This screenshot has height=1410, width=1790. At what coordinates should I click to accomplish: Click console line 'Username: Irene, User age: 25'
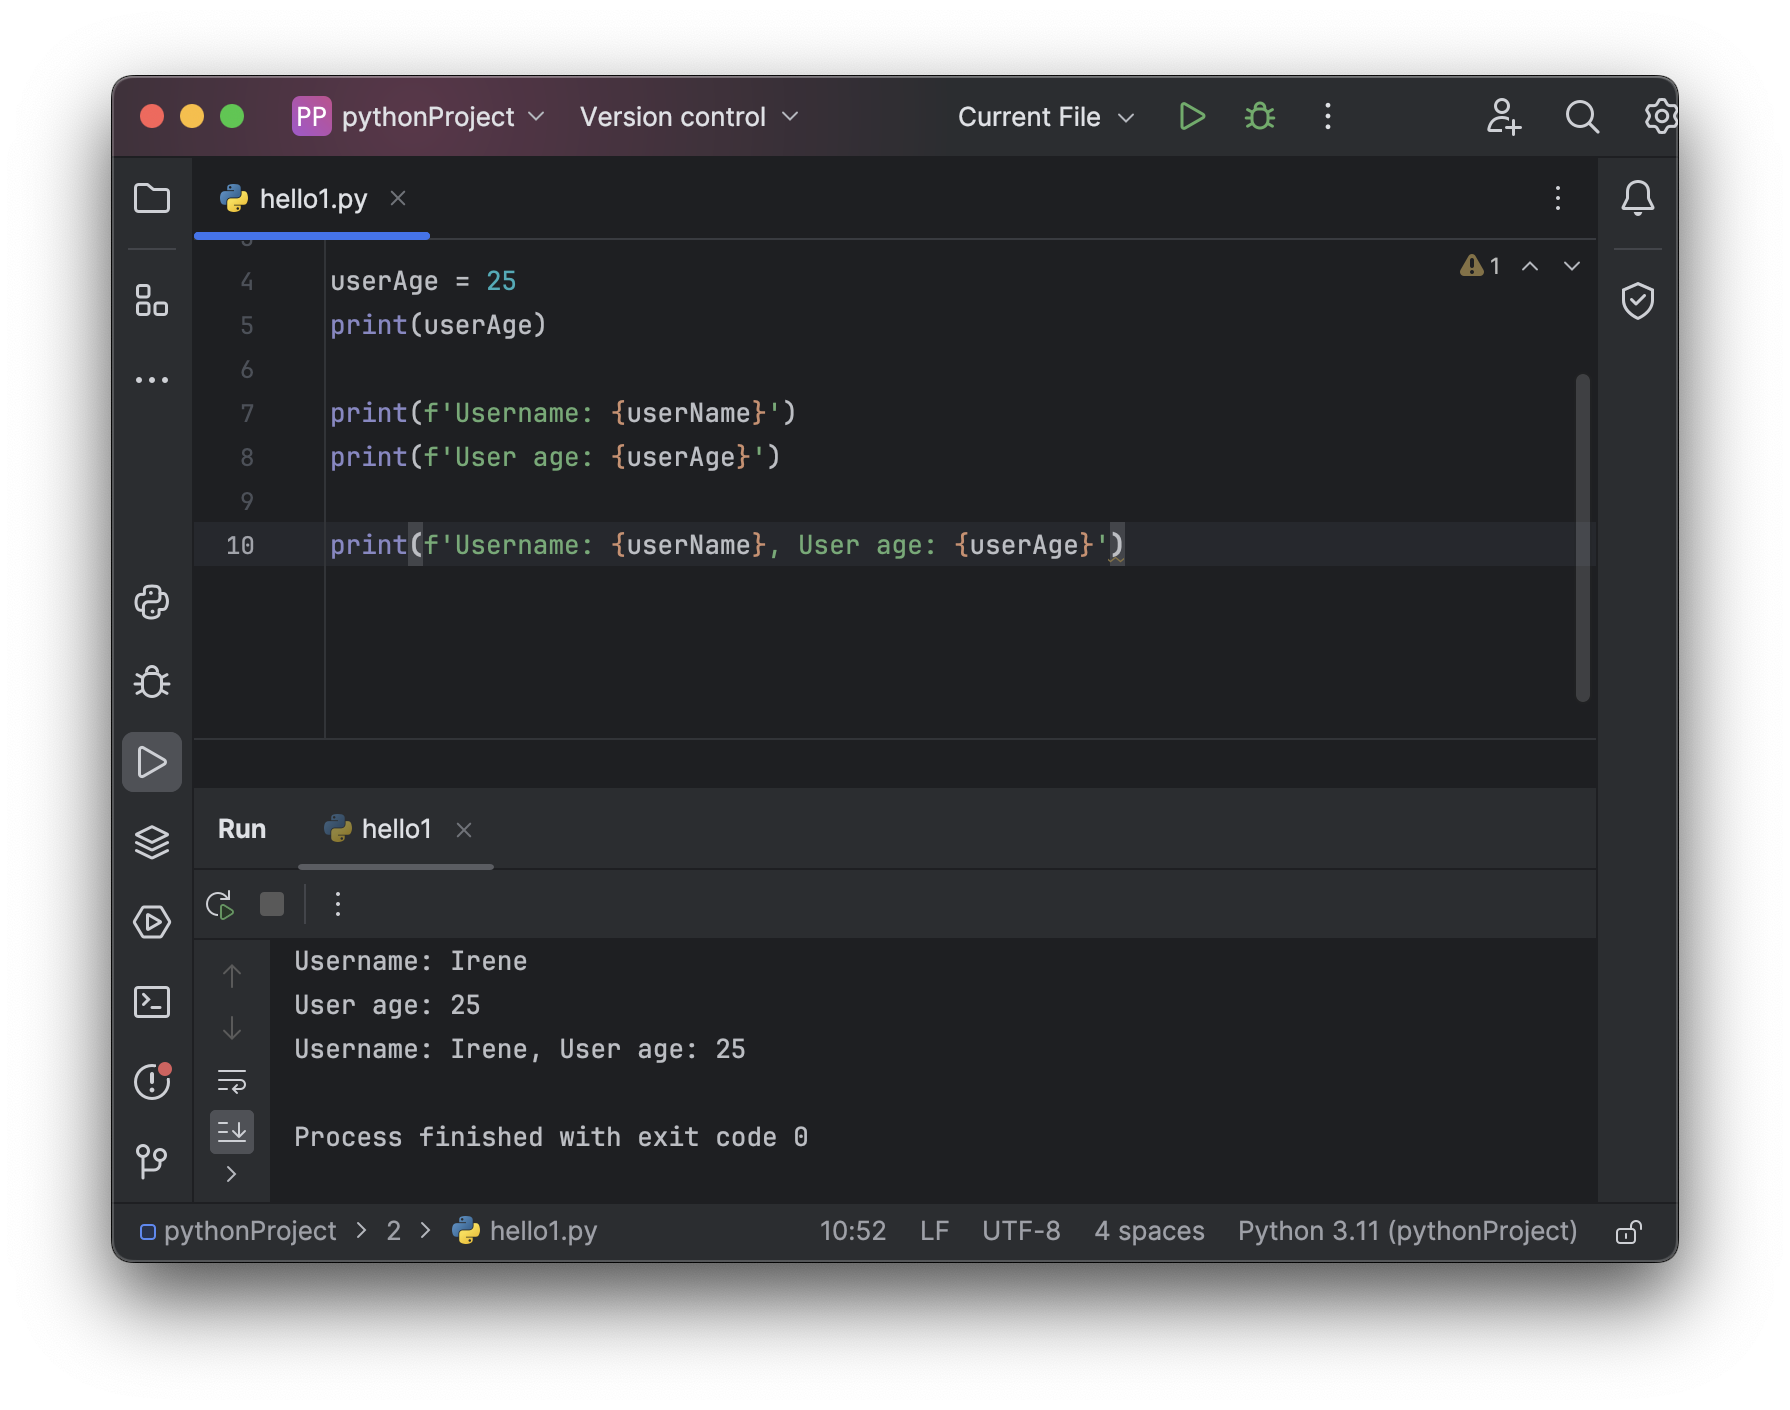coord(520,1049)
